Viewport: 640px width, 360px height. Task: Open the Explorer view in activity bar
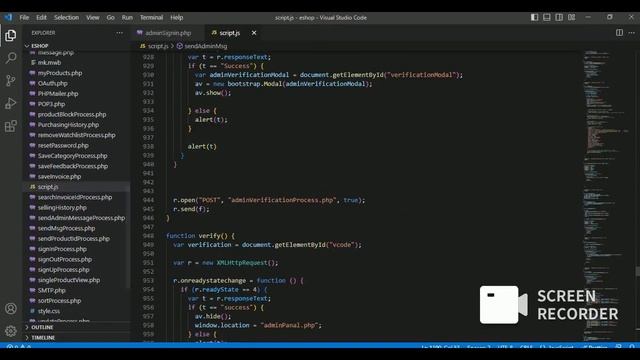point(11,36)
